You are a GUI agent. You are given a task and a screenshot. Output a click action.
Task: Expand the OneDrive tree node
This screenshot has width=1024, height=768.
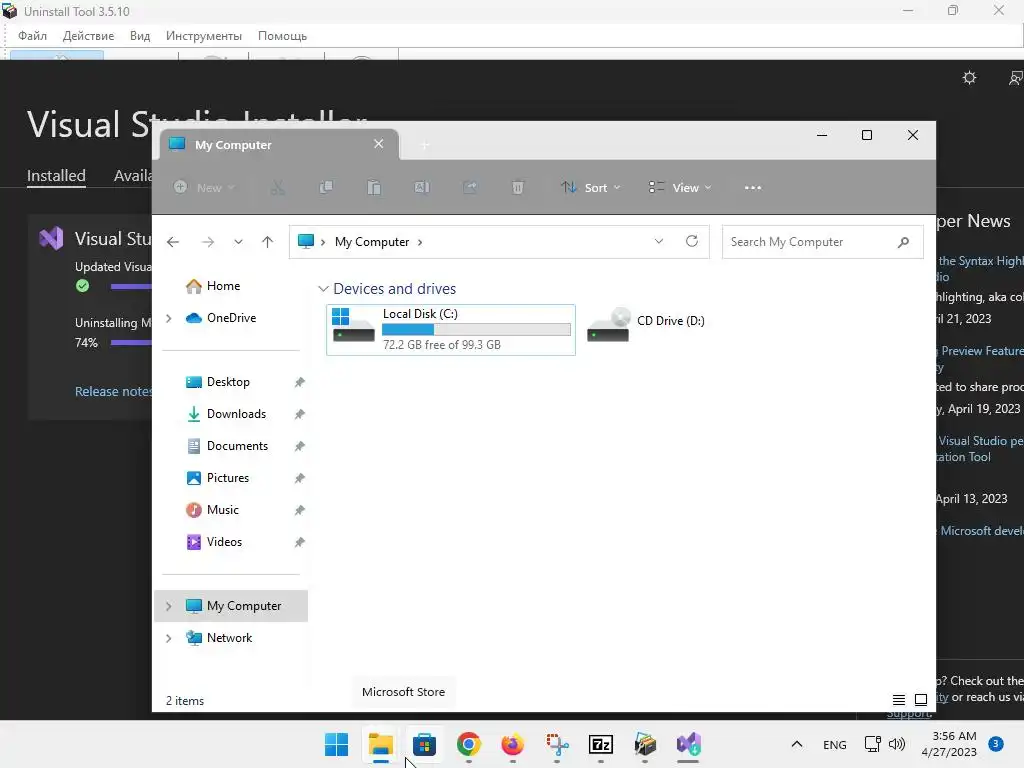[x=169, y=318]
